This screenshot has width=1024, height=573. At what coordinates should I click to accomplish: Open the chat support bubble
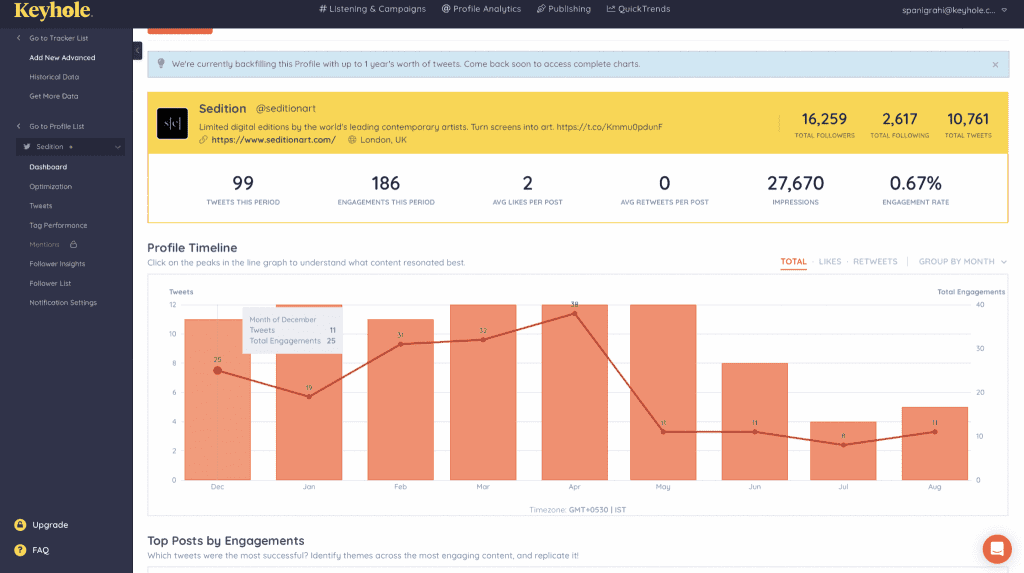(x=997, y=549)
